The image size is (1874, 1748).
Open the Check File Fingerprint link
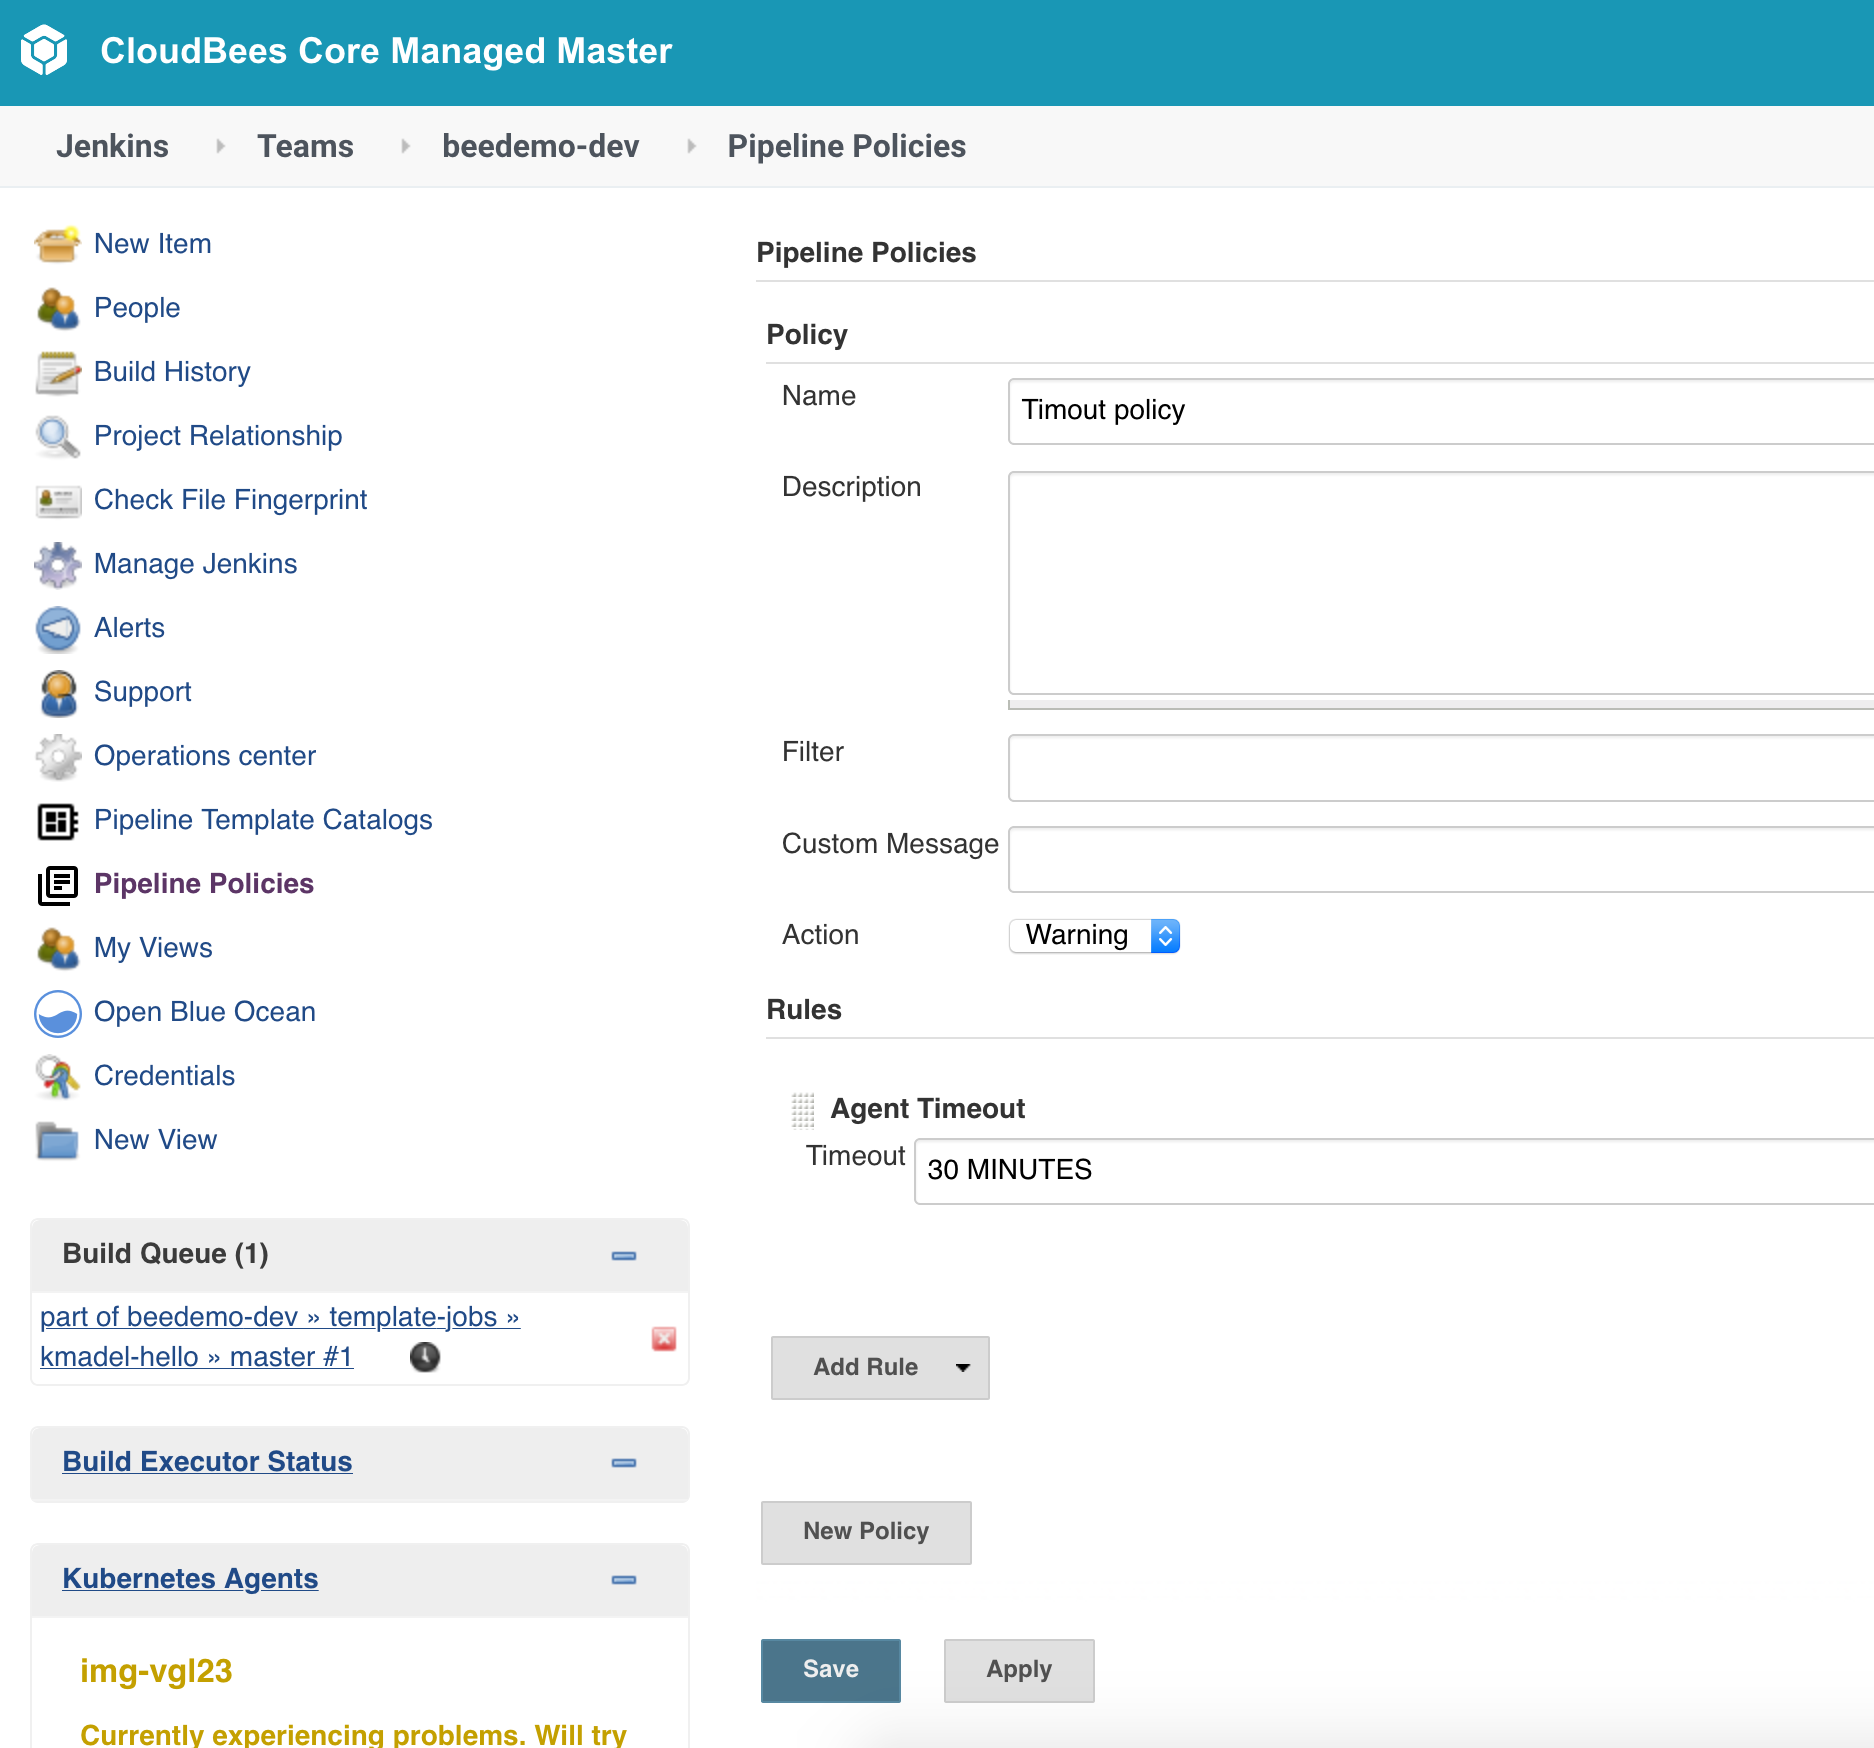[x=230, y=500]
